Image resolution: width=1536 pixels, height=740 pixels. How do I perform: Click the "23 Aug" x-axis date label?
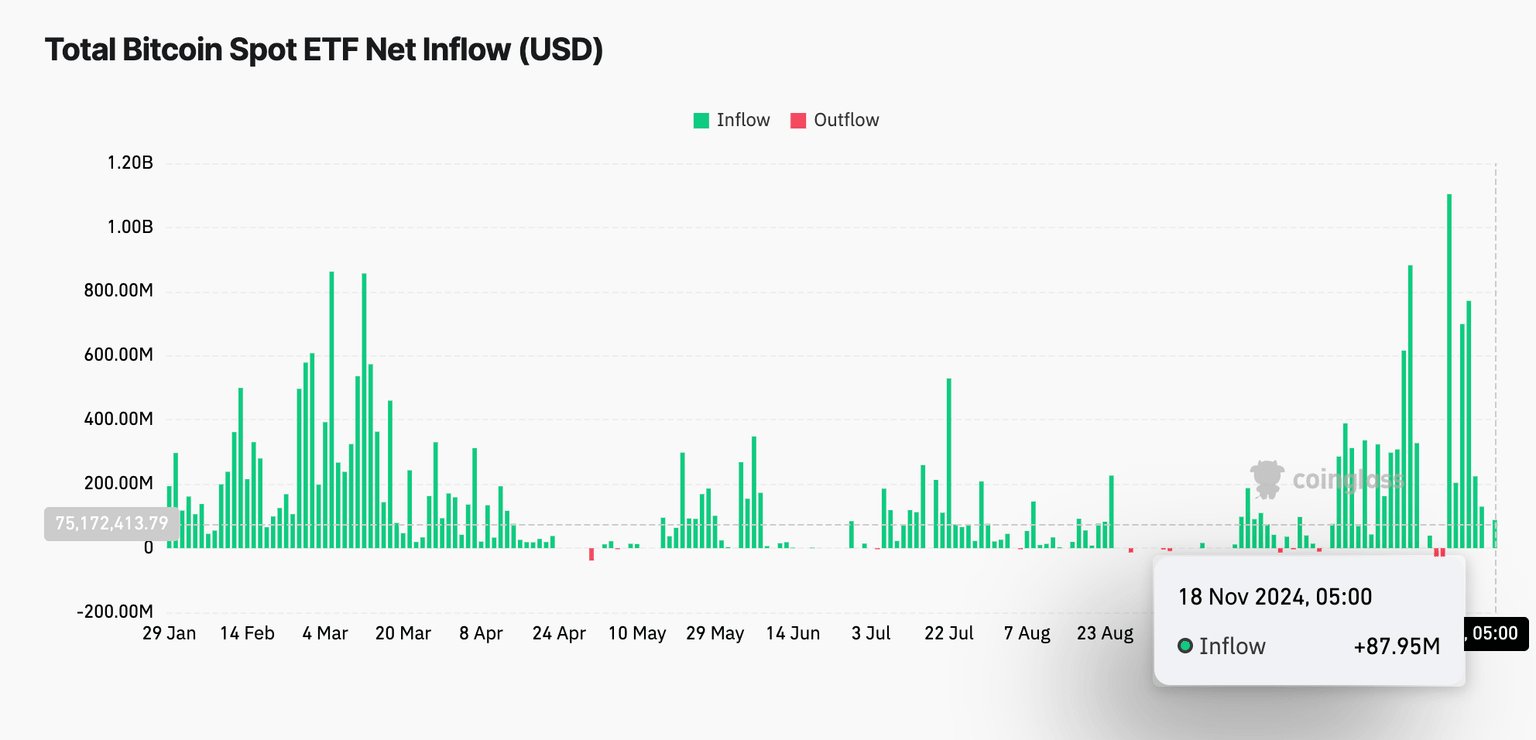1104,634
